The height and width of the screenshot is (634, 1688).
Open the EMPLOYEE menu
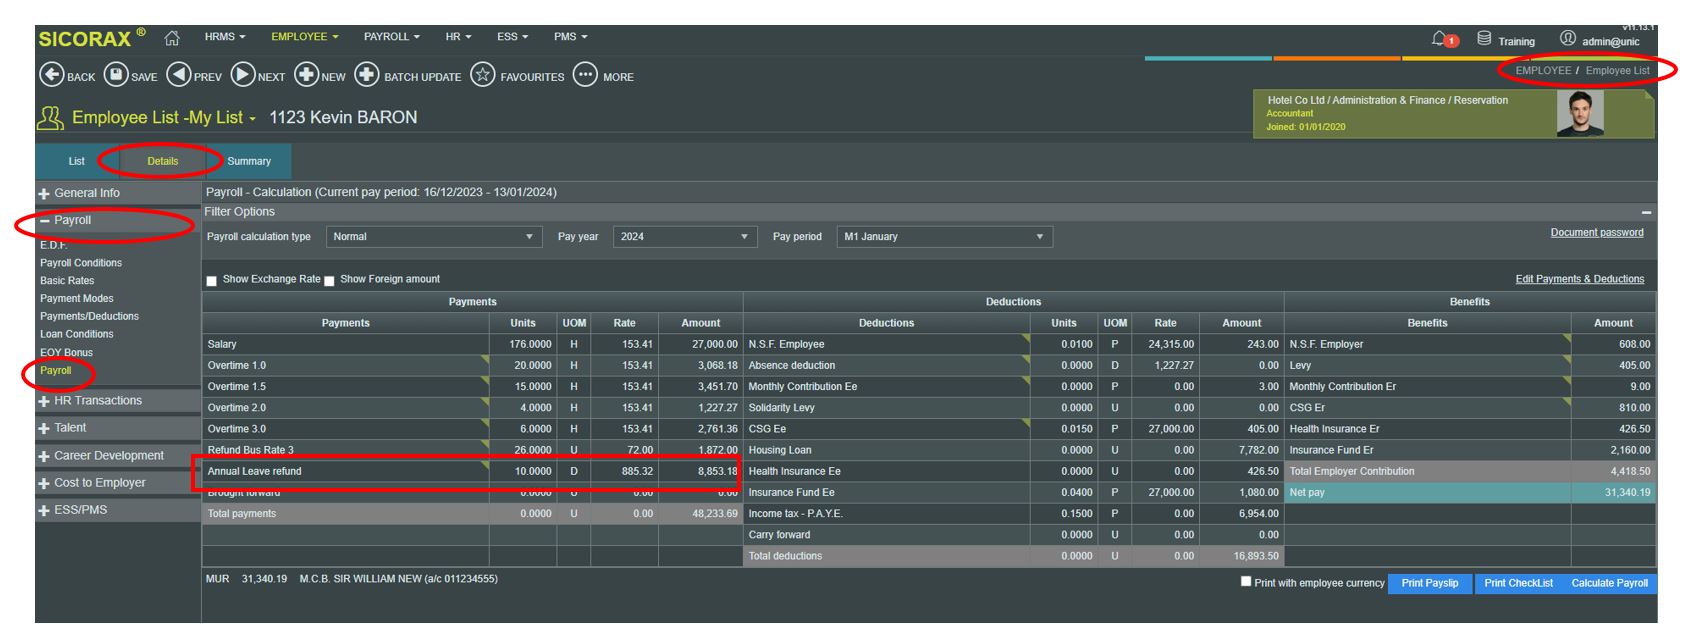point(305,37)
